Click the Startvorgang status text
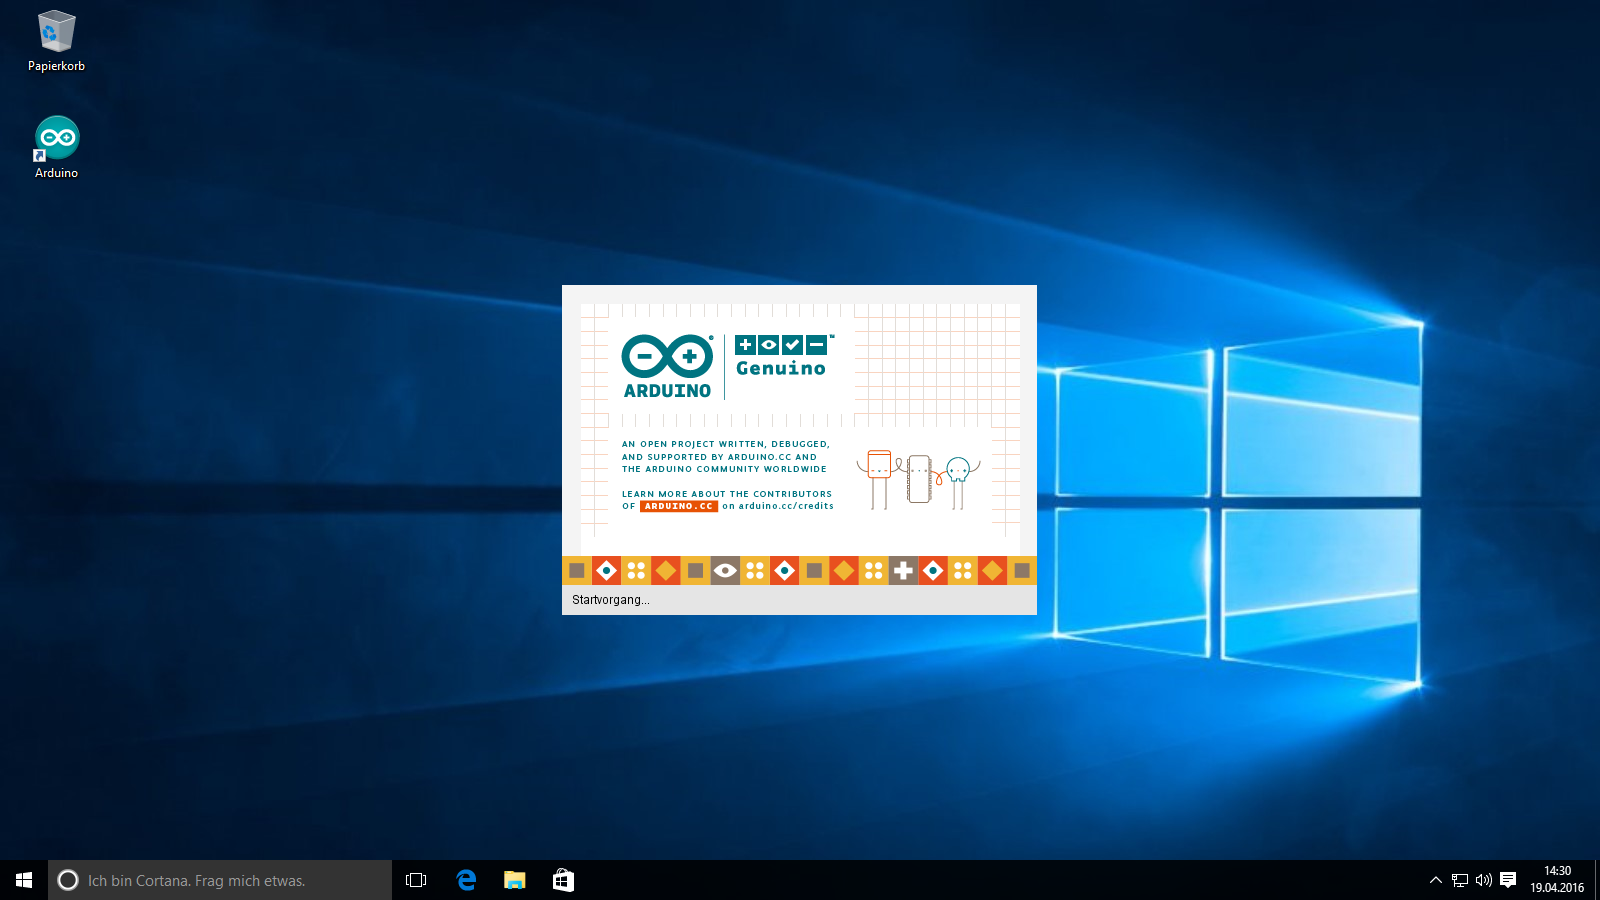Viewport: 1600px width, 900px height. pos(610,600)
